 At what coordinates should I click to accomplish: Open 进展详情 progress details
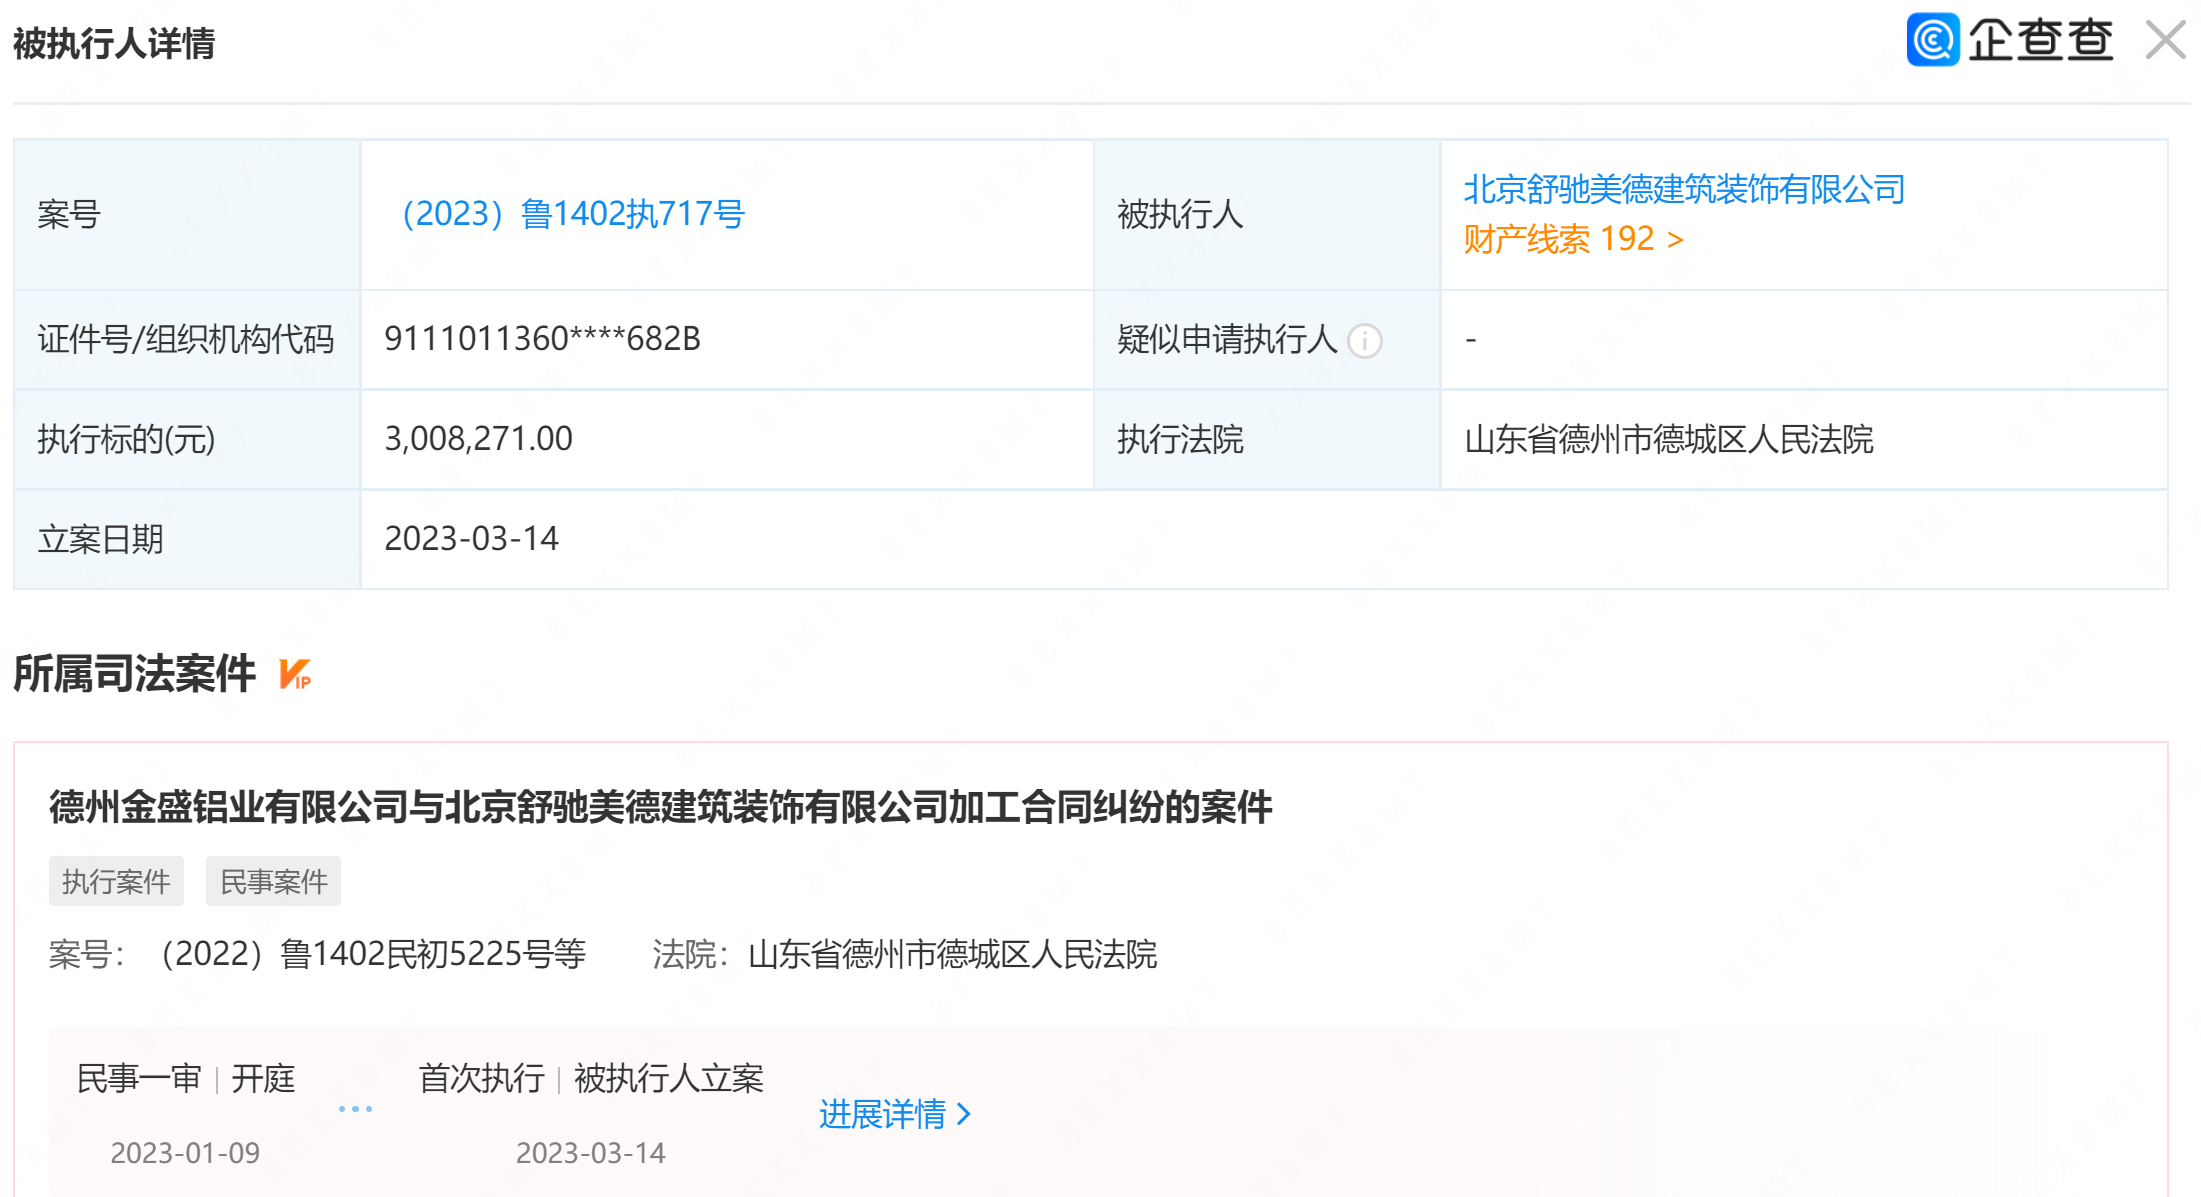point(883,1113)
